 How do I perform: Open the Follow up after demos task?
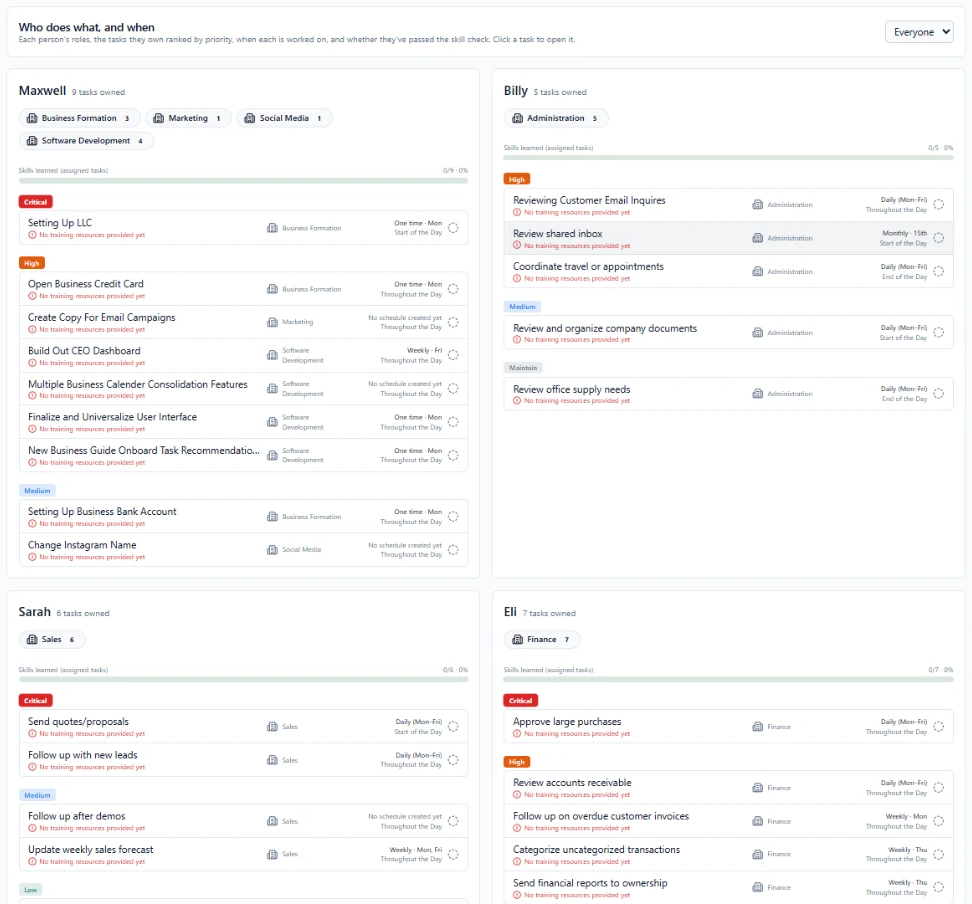(x=244, y=822)
